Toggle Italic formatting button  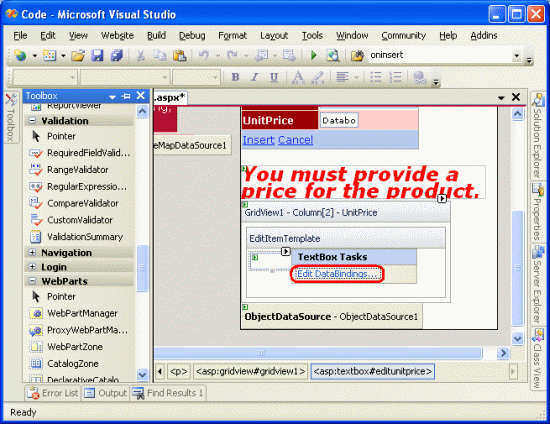(x=255, y=77)
